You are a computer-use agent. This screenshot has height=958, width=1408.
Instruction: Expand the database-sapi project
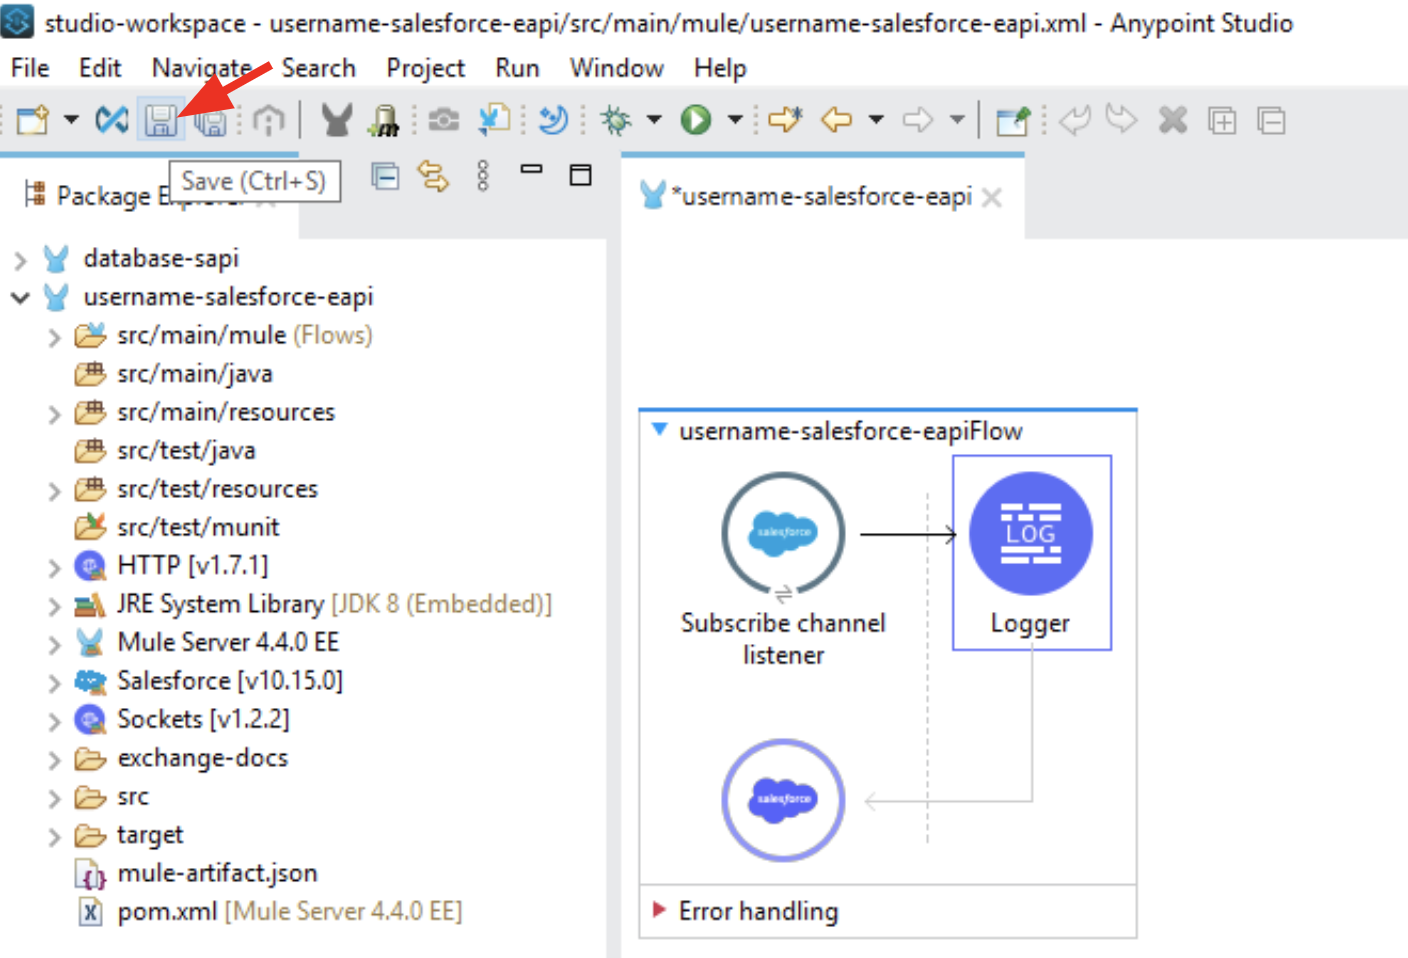[20, 260]
